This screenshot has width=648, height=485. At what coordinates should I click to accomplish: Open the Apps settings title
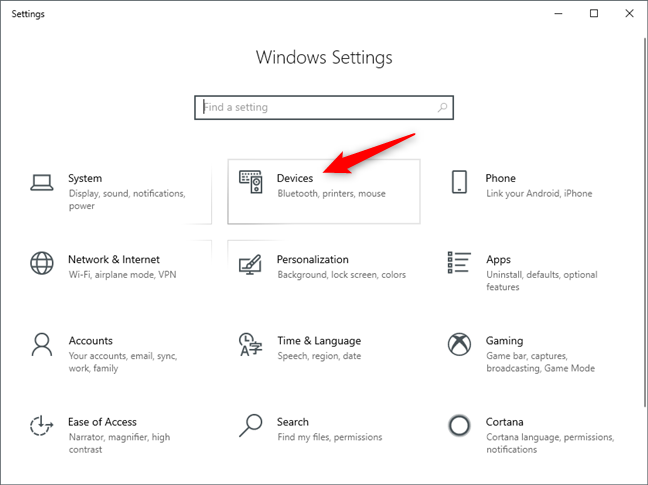[x=498, y=260]
